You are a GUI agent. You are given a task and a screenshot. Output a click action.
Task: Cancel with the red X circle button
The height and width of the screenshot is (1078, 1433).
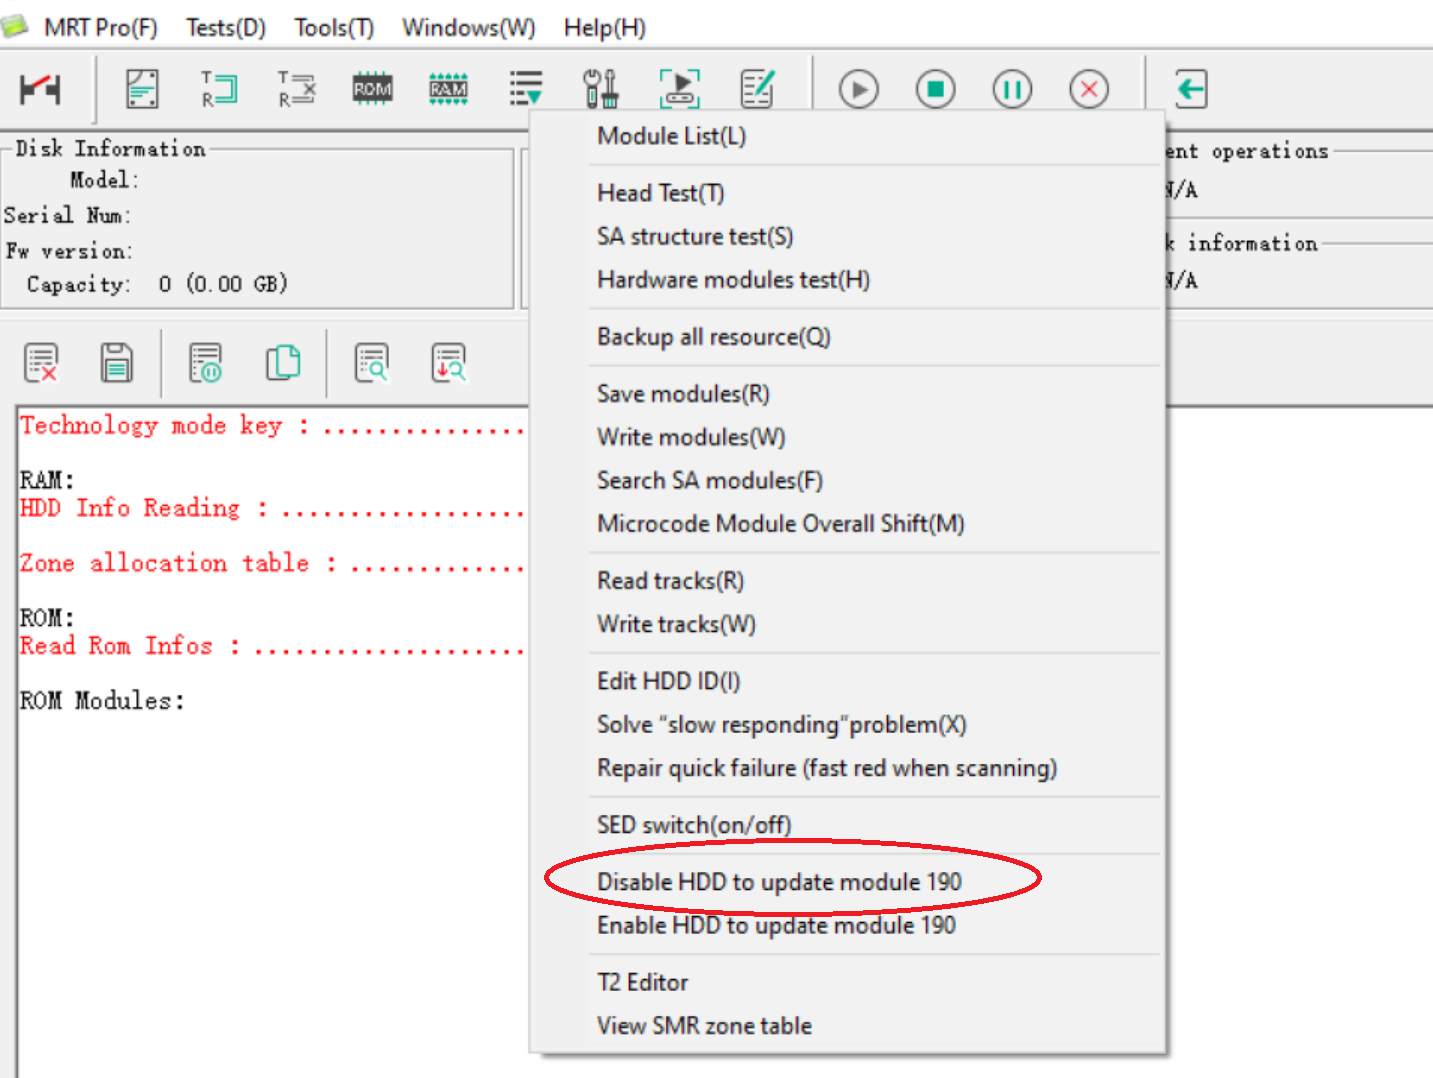pos(1089,90)
